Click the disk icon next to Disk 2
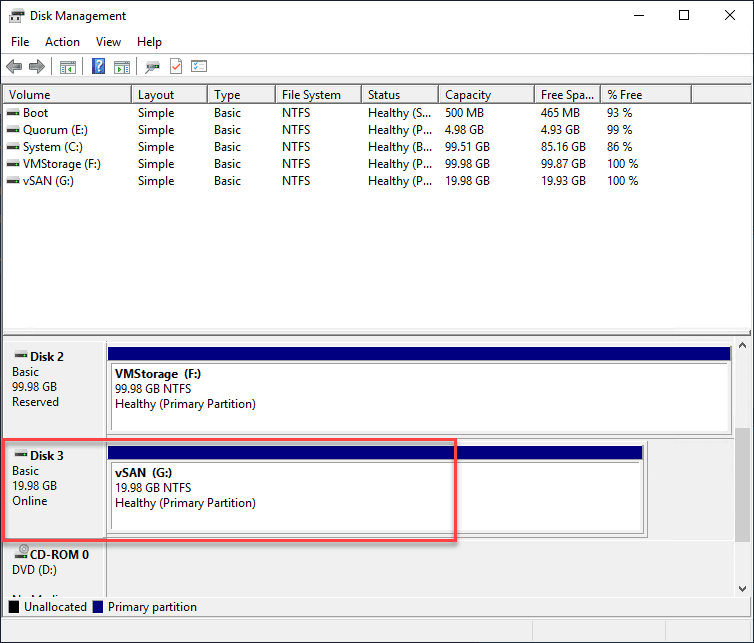Image resolution: width=754 pixels, height=643 pixels. point(21,355)
